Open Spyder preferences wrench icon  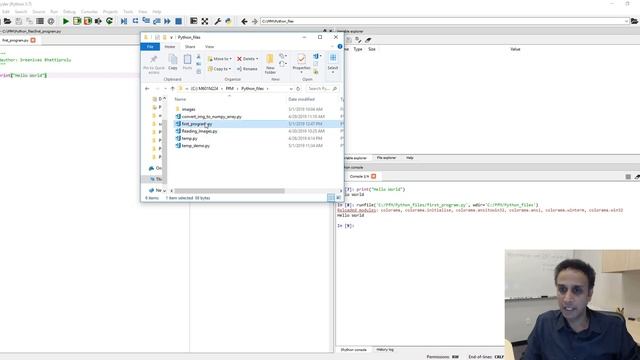point(218,21)
